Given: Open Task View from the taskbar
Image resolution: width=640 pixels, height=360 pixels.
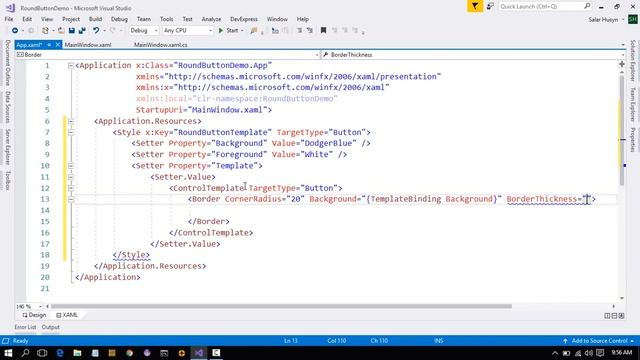Looking at the screenshot, I should tap(42, 353).
